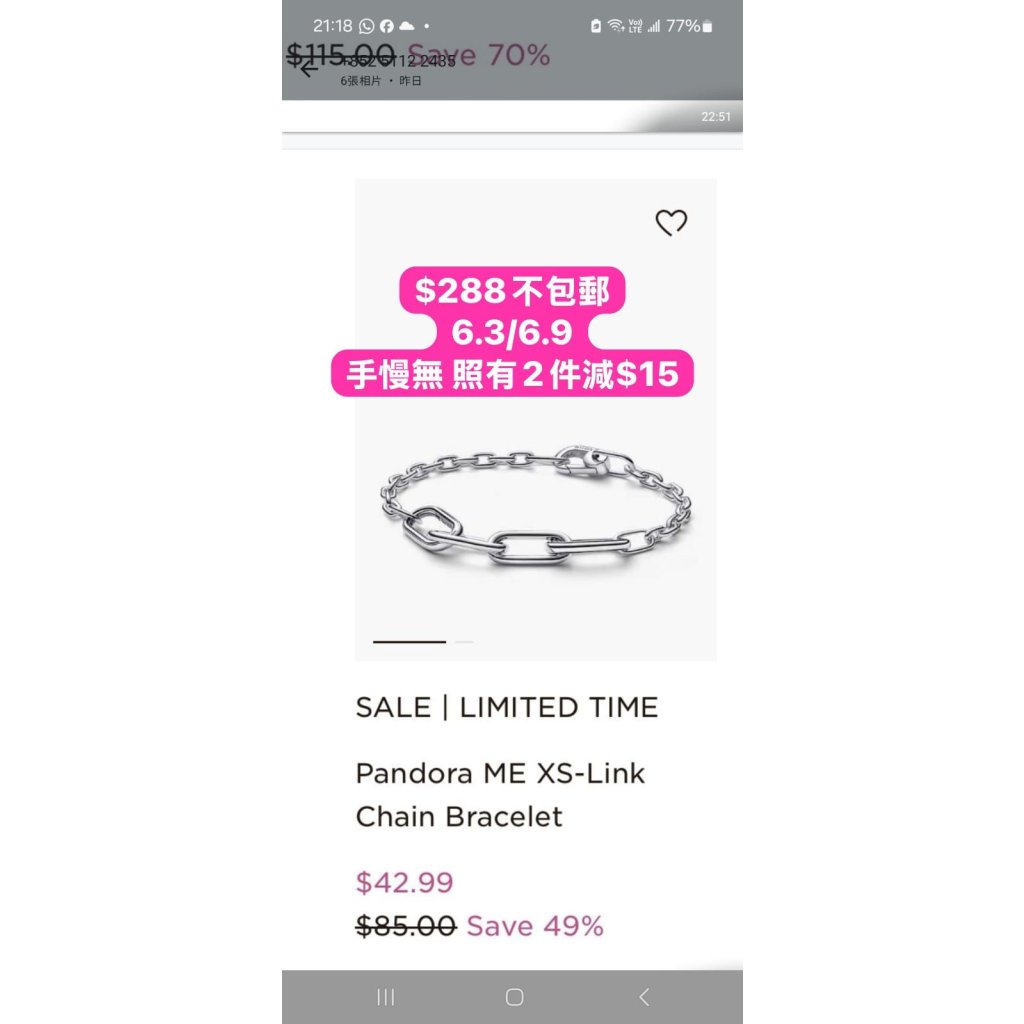Screen dimensions: 1024x1024
Task: Tap the WhatsApp notification icon in status bar
Action: pyautogui.click(x=367, y=26)
